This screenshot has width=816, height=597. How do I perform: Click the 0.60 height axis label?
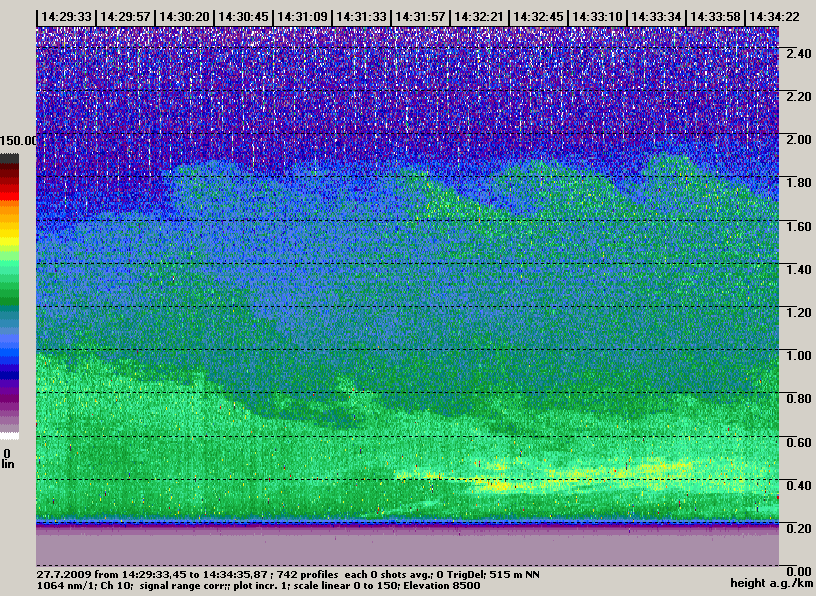coord(798,442)
